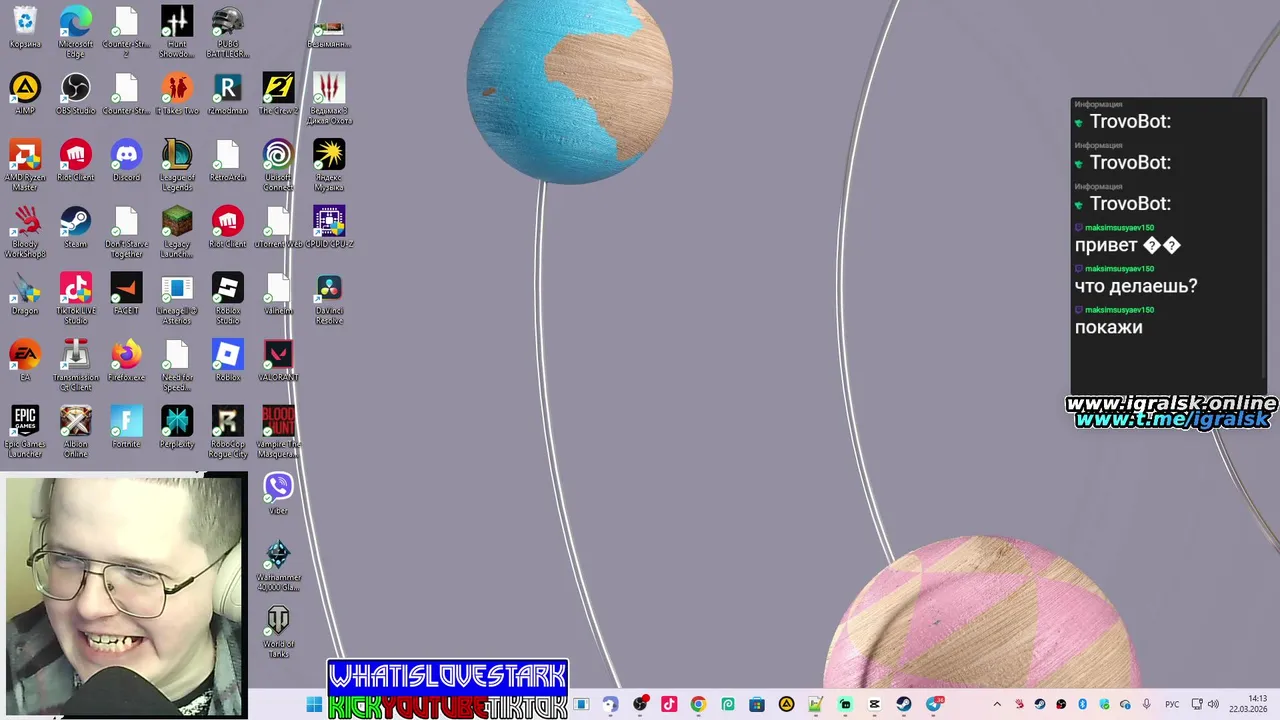The height and width of the screenshot is (720, 1280).
Task: Click the Viber desktop icon
Action: (278, 493)
